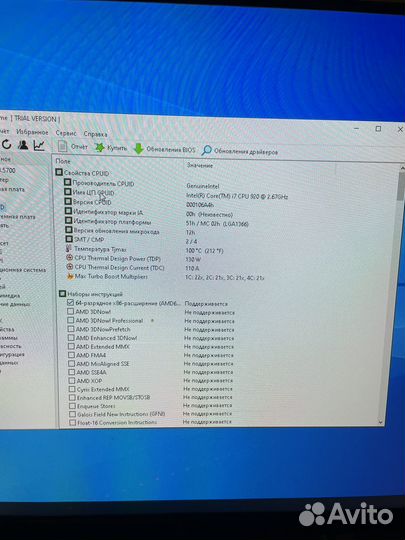Image resolution: width=405 pixels, height=540 pixels.
Task: Select icon beside Версия обновления микрокода
Action: [x=69, y=229]
